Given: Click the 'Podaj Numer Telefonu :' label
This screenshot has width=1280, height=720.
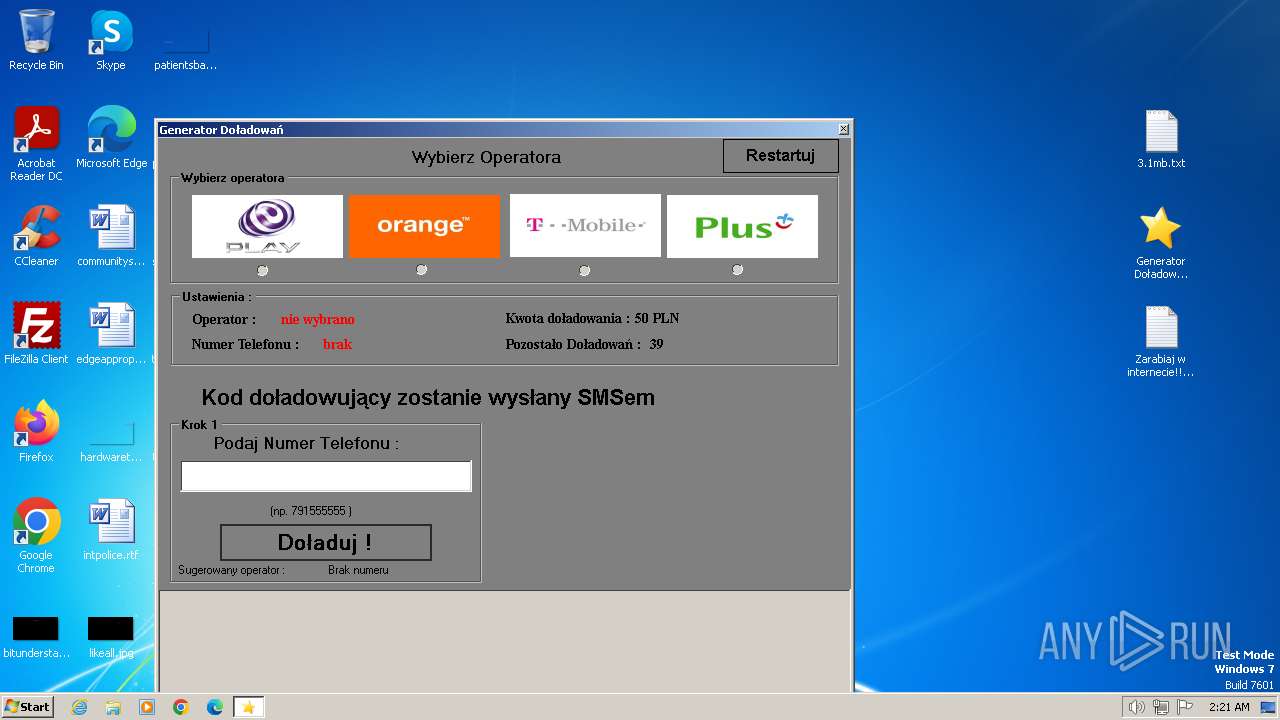Looking at the screenshot, I should click(x=306, y=443).
